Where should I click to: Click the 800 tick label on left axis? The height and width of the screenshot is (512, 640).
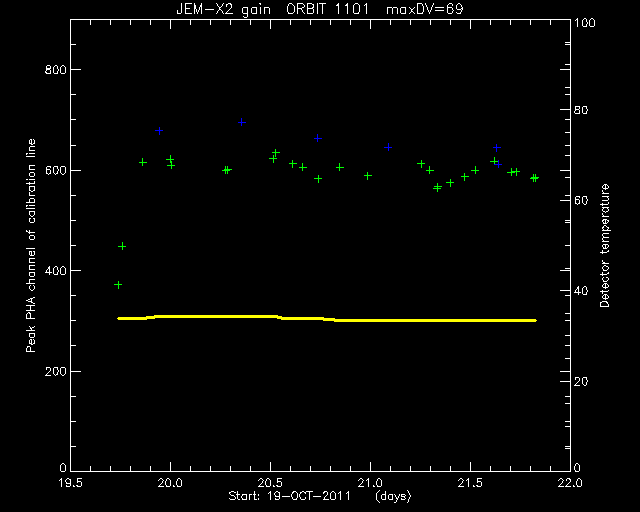[x=56, y=69]
